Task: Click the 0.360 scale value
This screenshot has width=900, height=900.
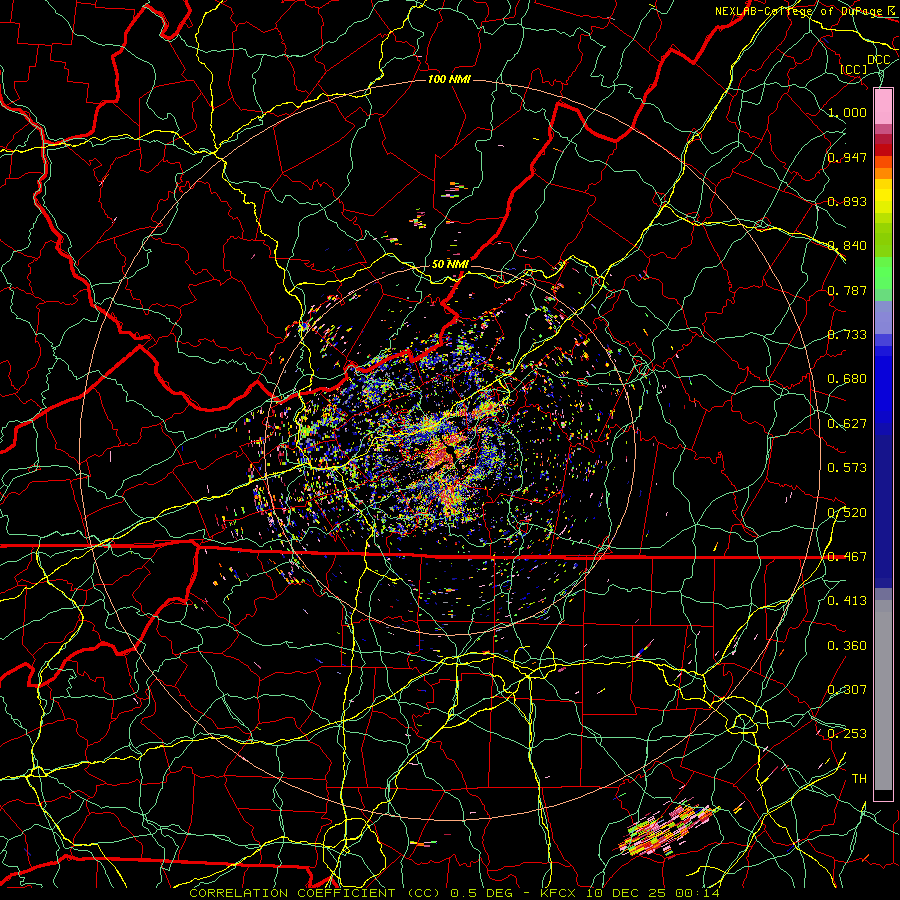Action: (x=847, y=646)
